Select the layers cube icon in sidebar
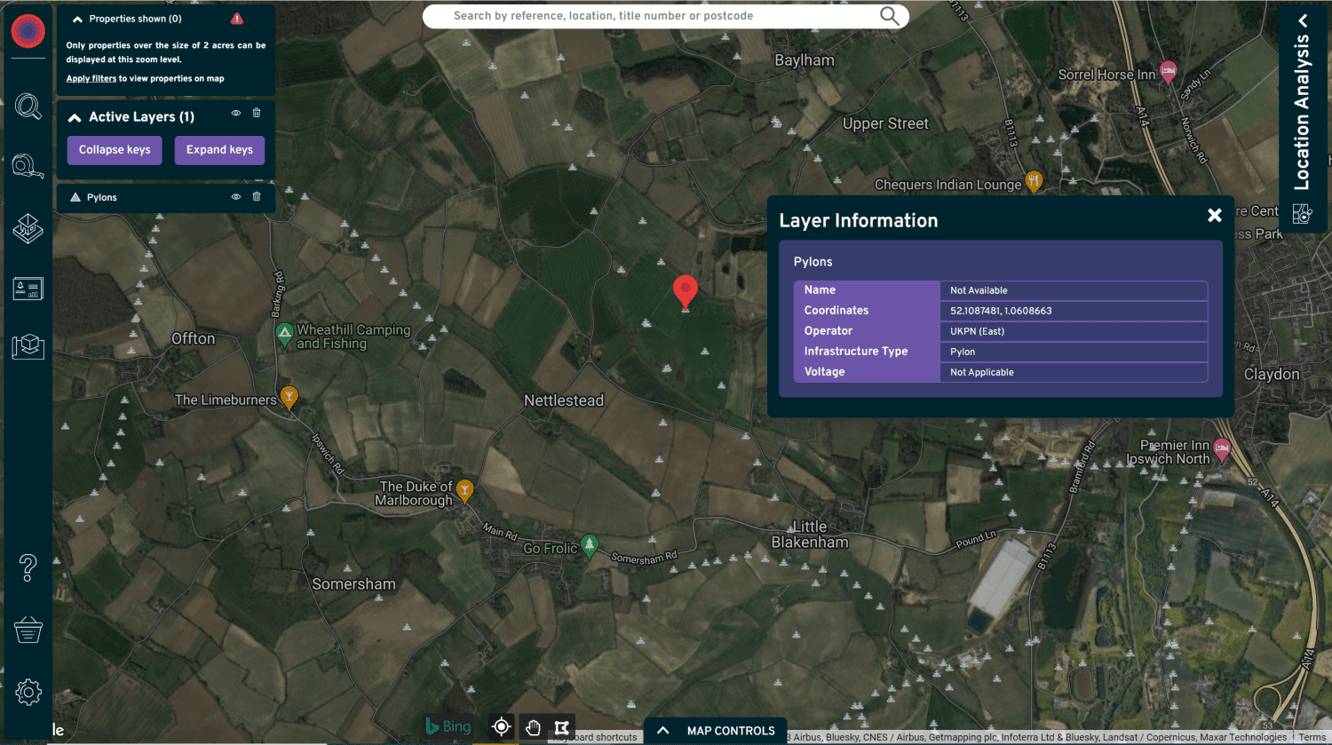This screenshot has height=745, width=1332. (28, 229)
